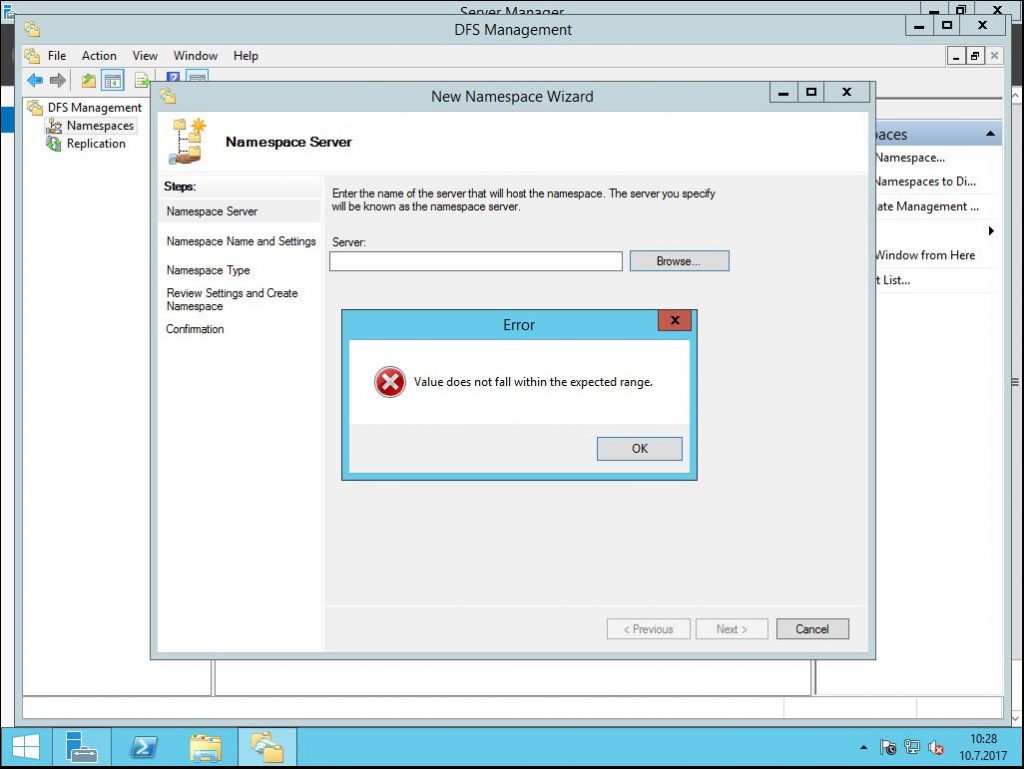1024x769 pixels.
Task: Click the red error icon in the Error dialog
Action: click(x=390, y=382)
